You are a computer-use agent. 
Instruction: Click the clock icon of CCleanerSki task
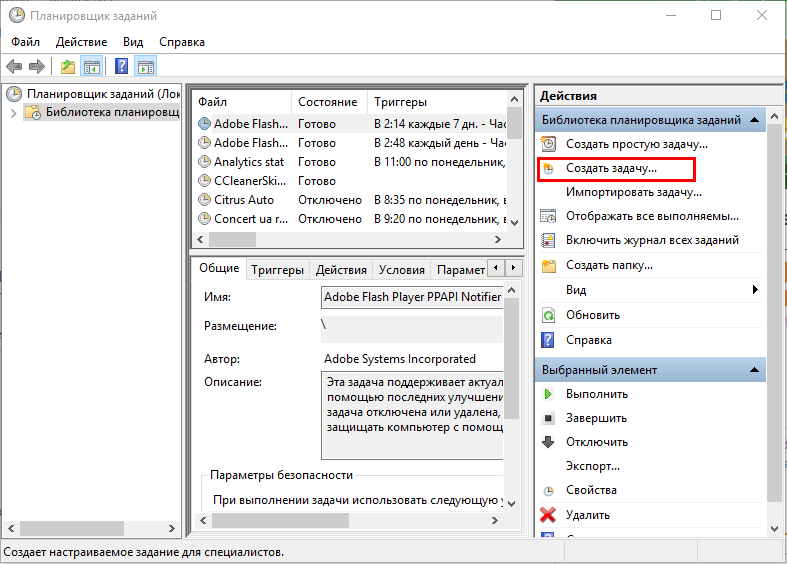(x=204, y=181)
